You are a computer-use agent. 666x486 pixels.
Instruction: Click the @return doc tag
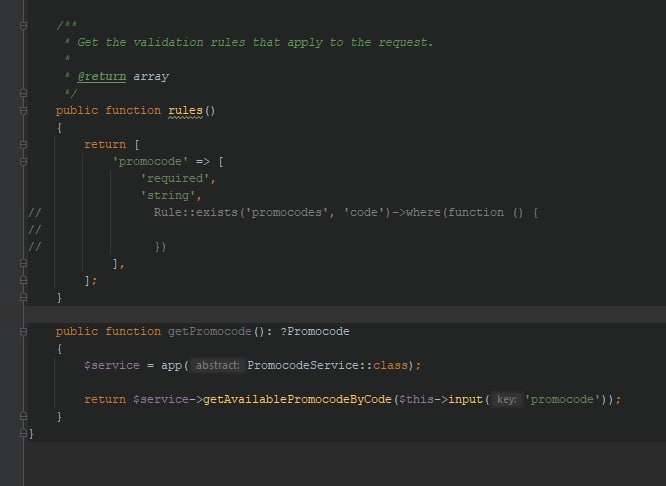102,76
